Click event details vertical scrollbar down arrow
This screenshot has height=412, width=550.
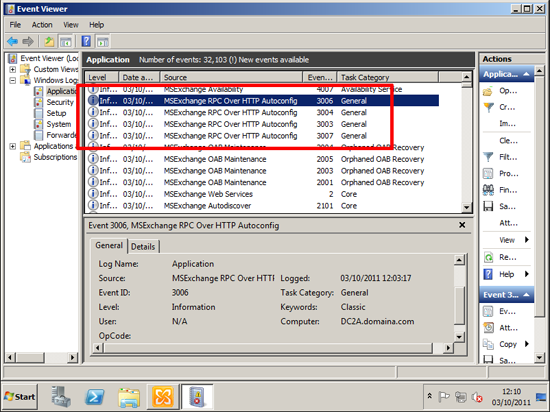pos(460,337)
